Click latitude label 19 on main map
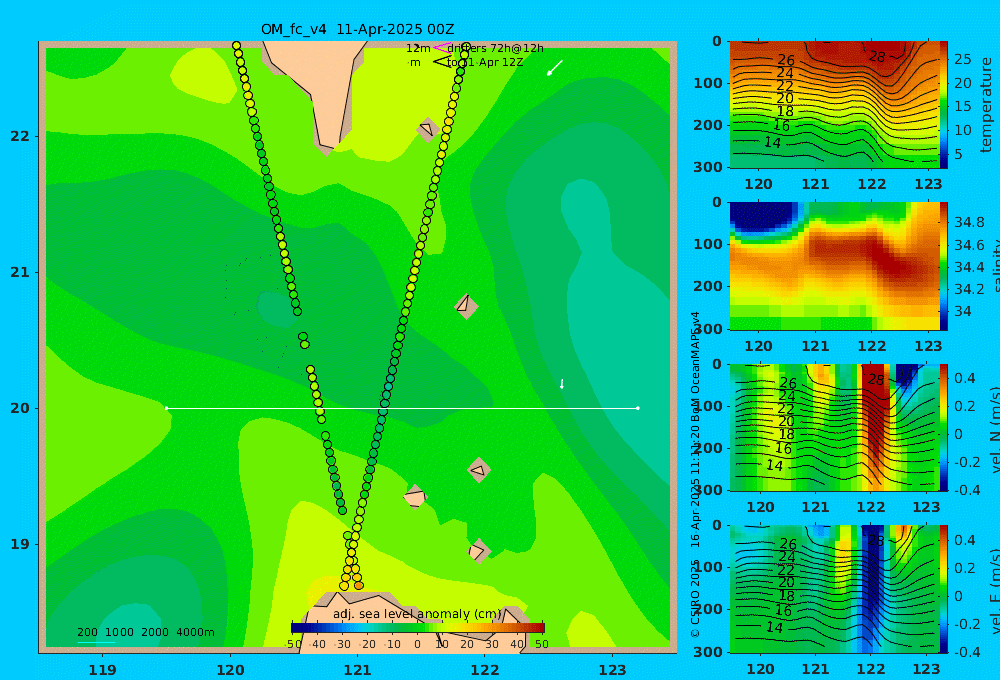 click(x=20, y=544)
